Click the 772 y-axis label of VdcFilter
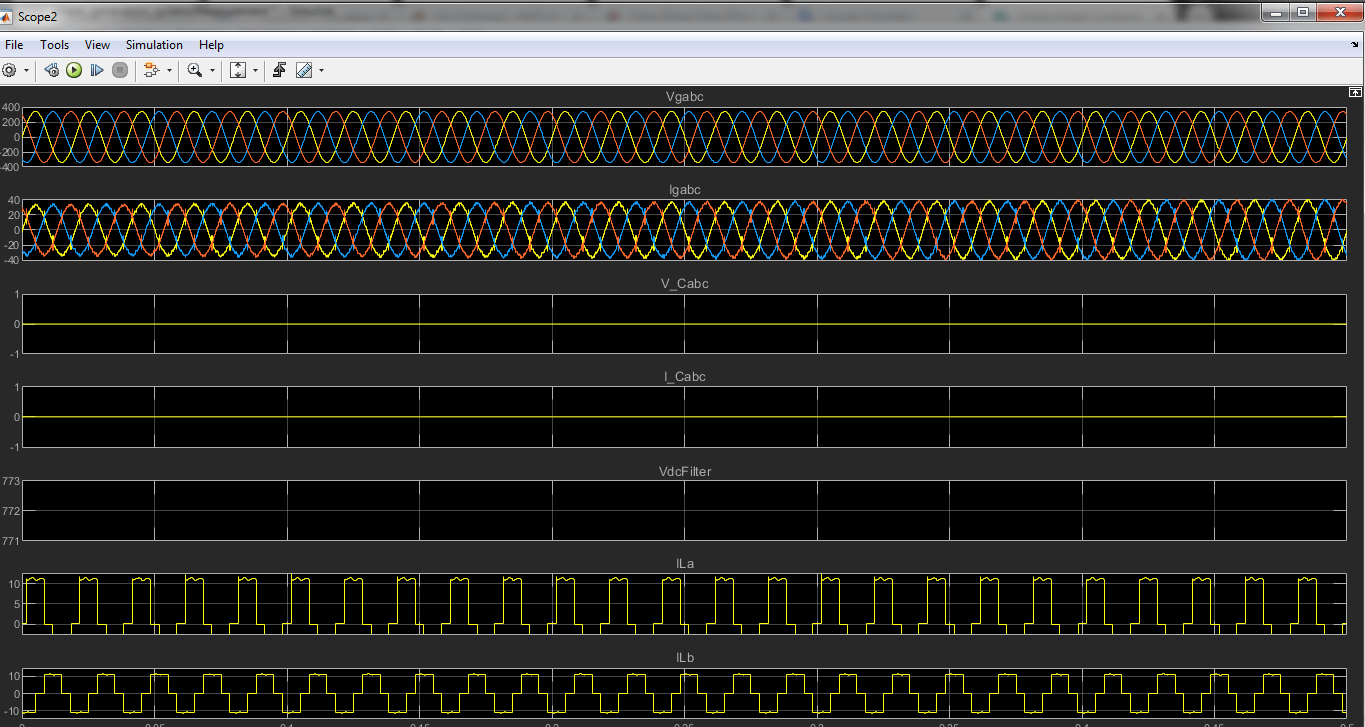Screen dimensions: 1365x727 pos(10,511)
